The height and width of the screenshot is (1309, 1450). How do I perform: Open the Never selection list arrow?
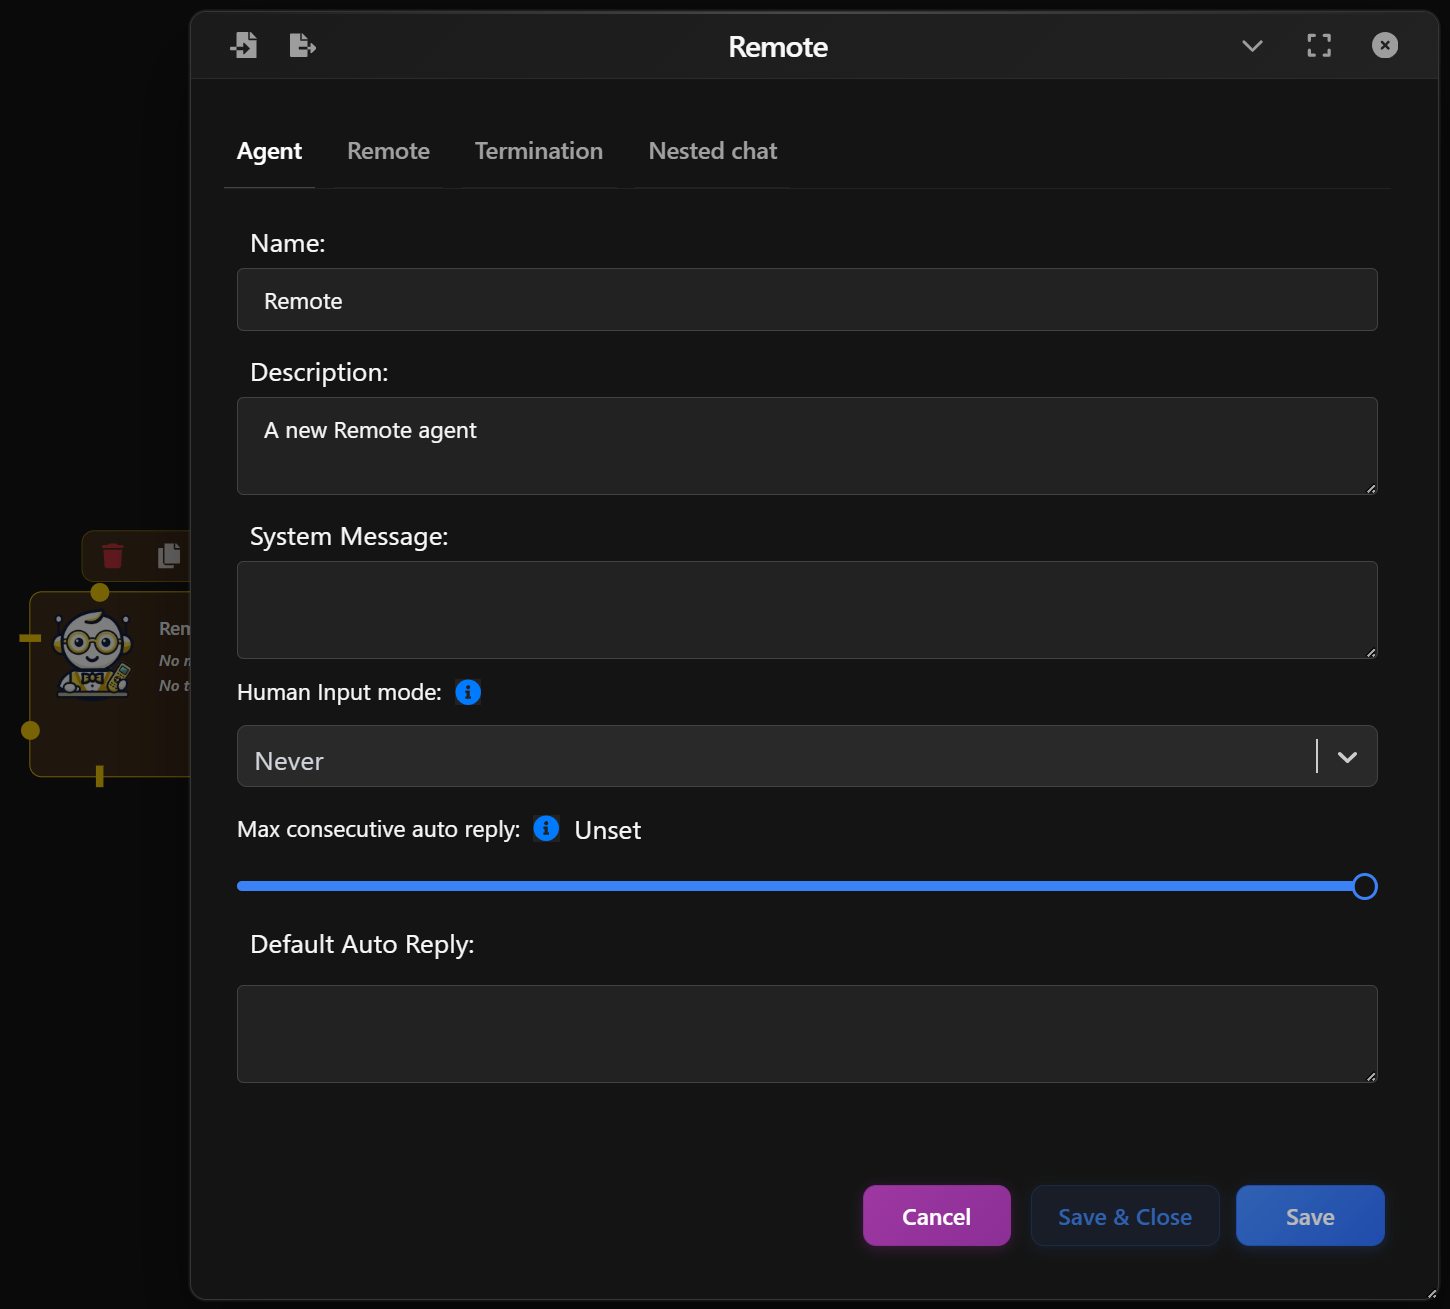(x=1346, y=757)
